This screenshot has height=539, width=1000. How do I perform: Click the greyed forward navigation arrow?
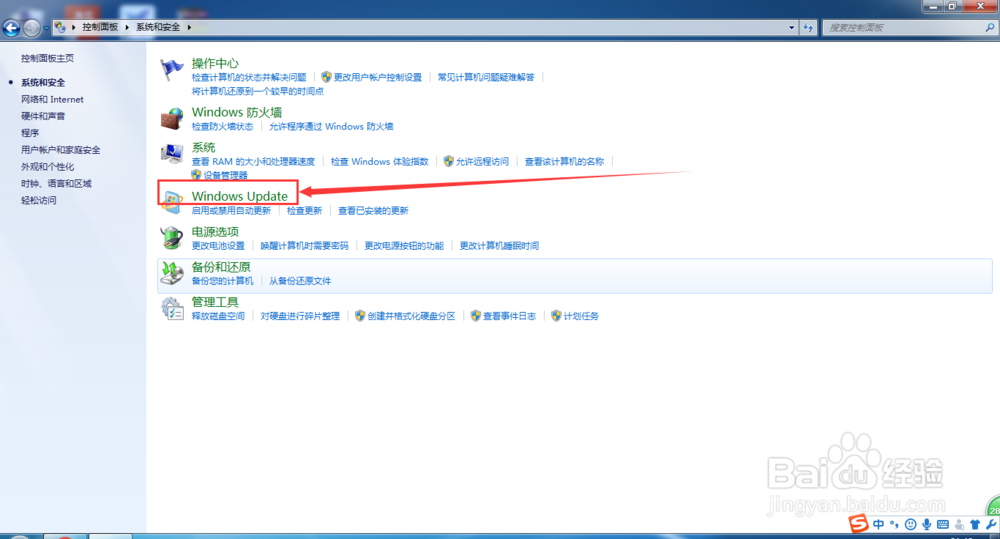pyautogui.click(x=31, y=28)
